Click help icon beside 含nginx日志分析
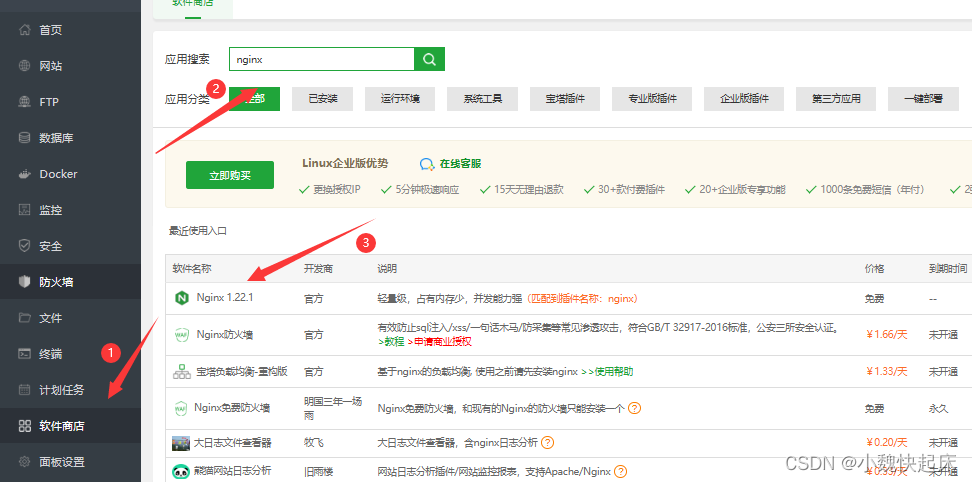 click(x=547, y=442)
